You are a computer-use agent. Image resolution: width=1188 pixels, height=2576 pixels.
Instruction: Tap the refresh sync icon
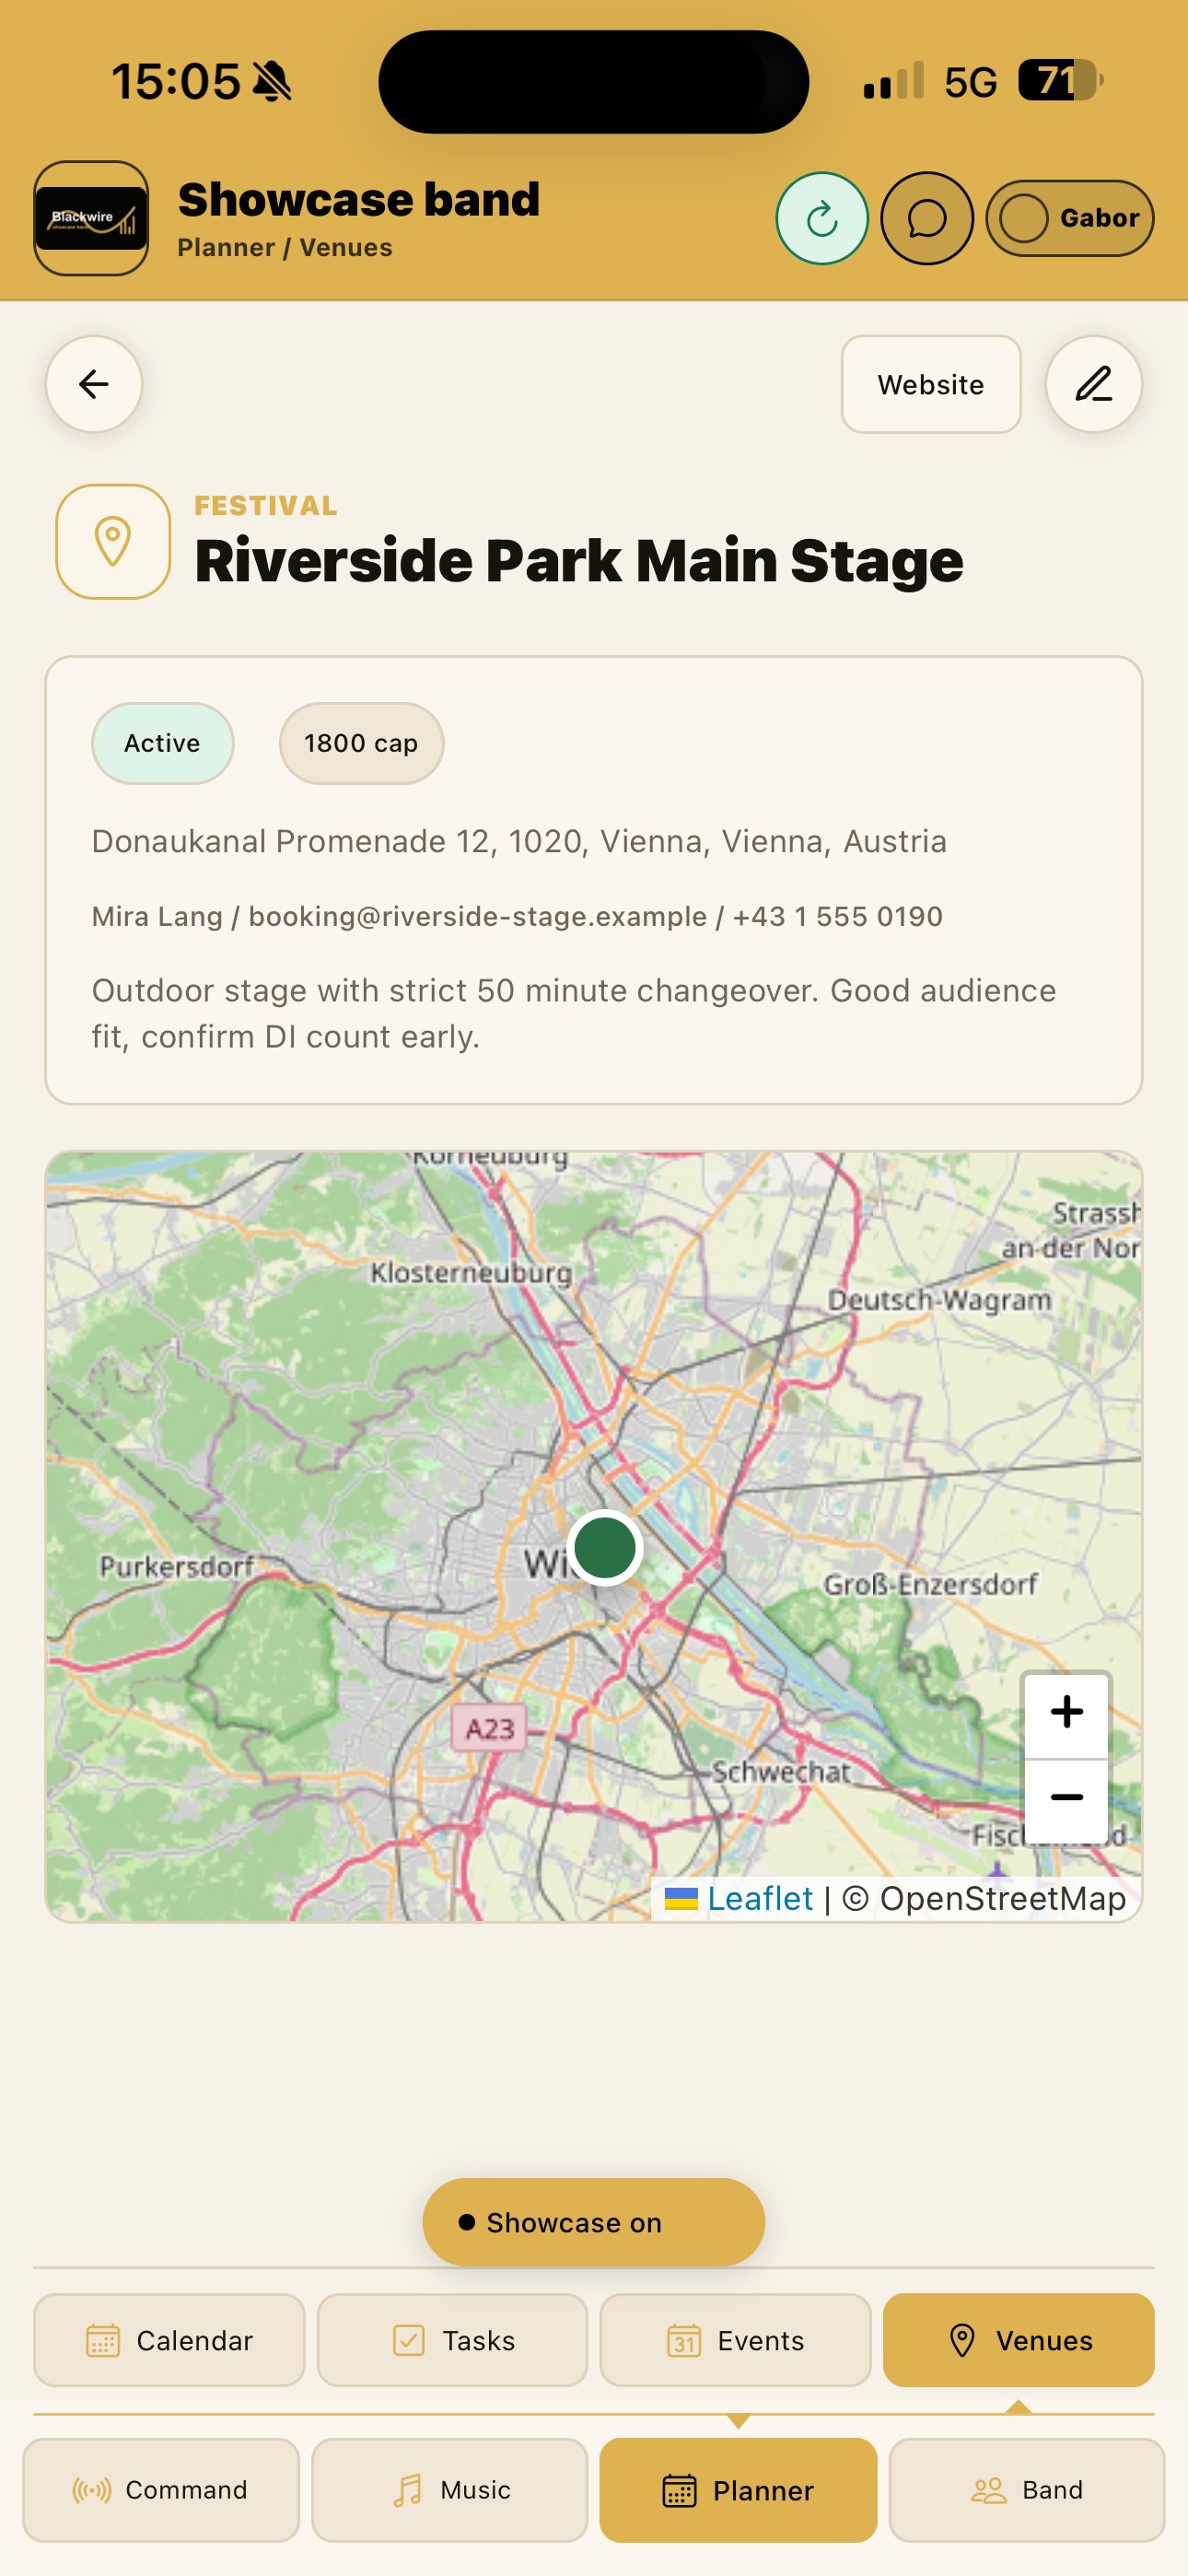822,218
